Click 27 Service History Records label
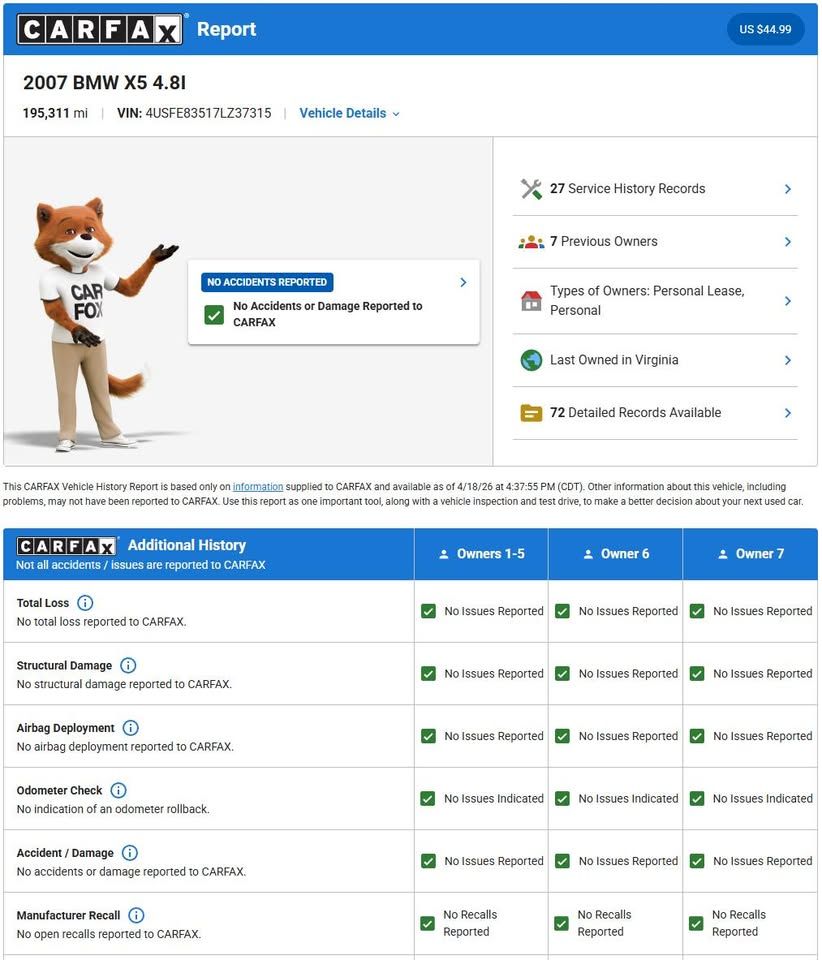Image resolution: width=822 pixels, height=960 pixels. pos(627,189)
